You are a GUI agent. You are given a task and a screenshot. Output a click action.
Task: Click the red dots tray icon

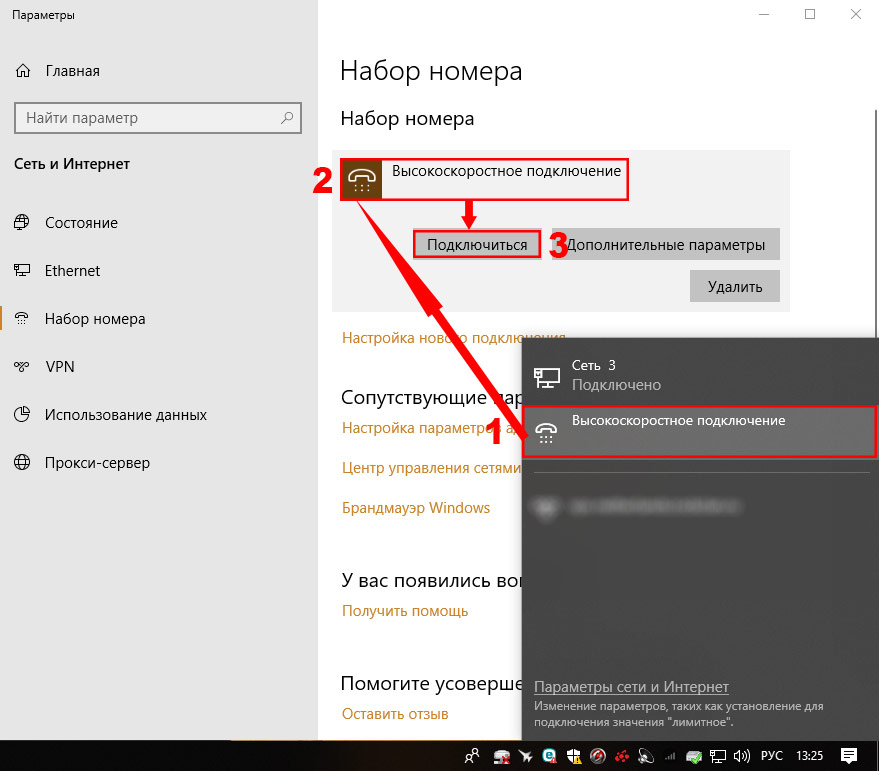(x=622, y=757)
